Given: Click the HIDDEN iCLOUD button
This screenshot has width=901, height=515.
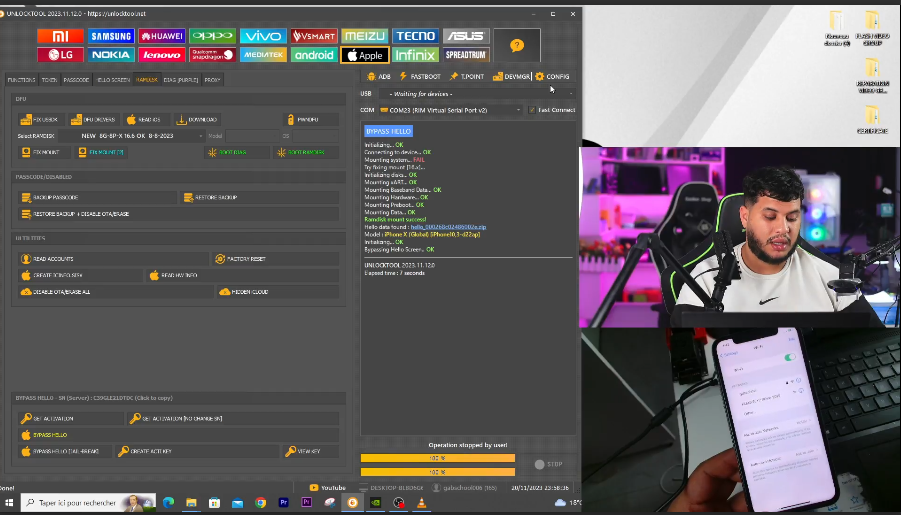Looking at the screenshot, I should pyautogui.click(x=276, y=292).
